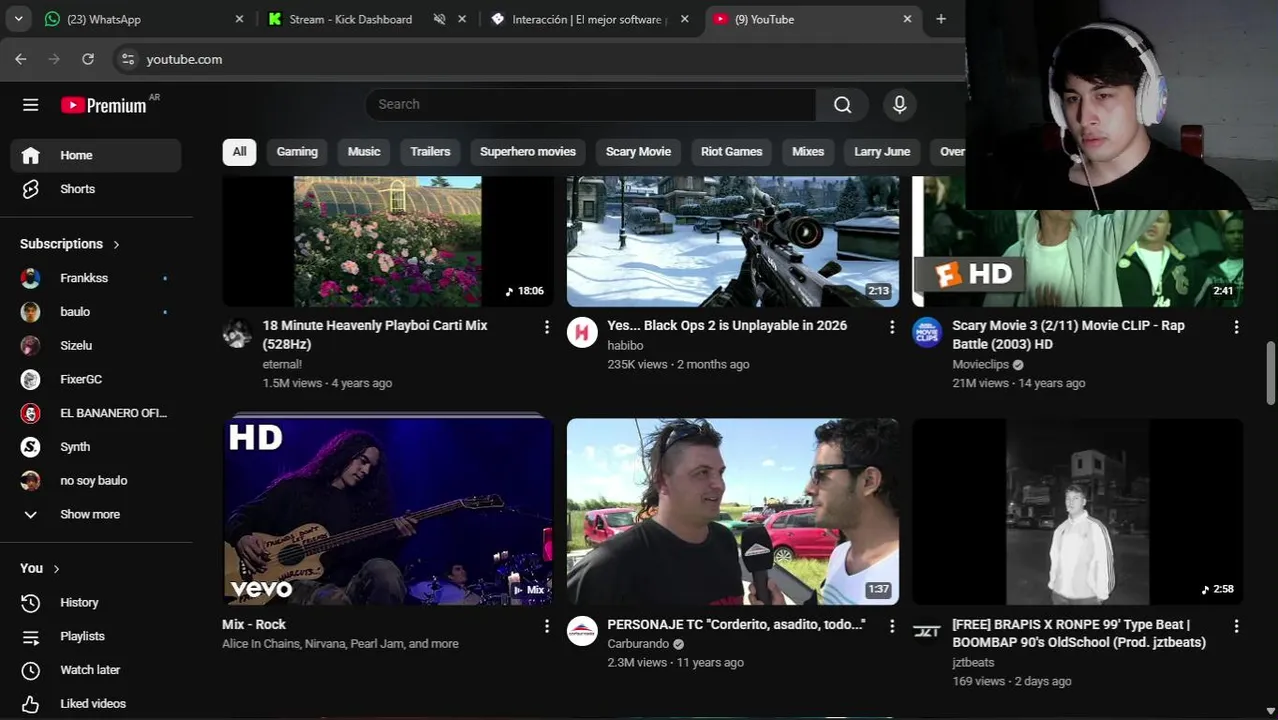Open Sizelu channel avatar in sidebar
Image resolution: width=1278 pixels, height=720 pixels.
(x=31, y=345)
